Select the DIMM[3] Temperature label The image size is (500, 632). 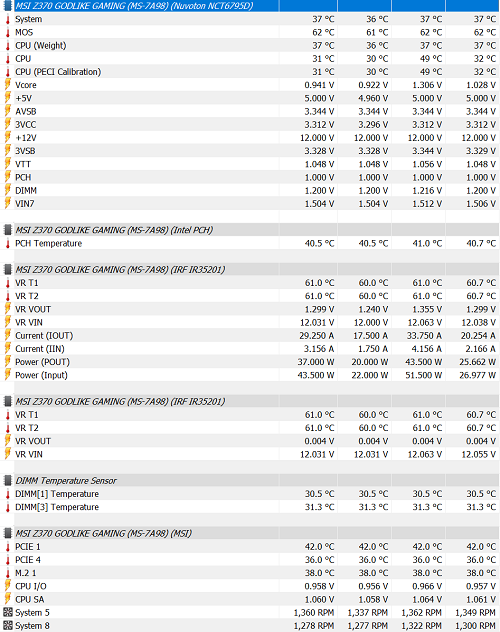pos(57,507)
